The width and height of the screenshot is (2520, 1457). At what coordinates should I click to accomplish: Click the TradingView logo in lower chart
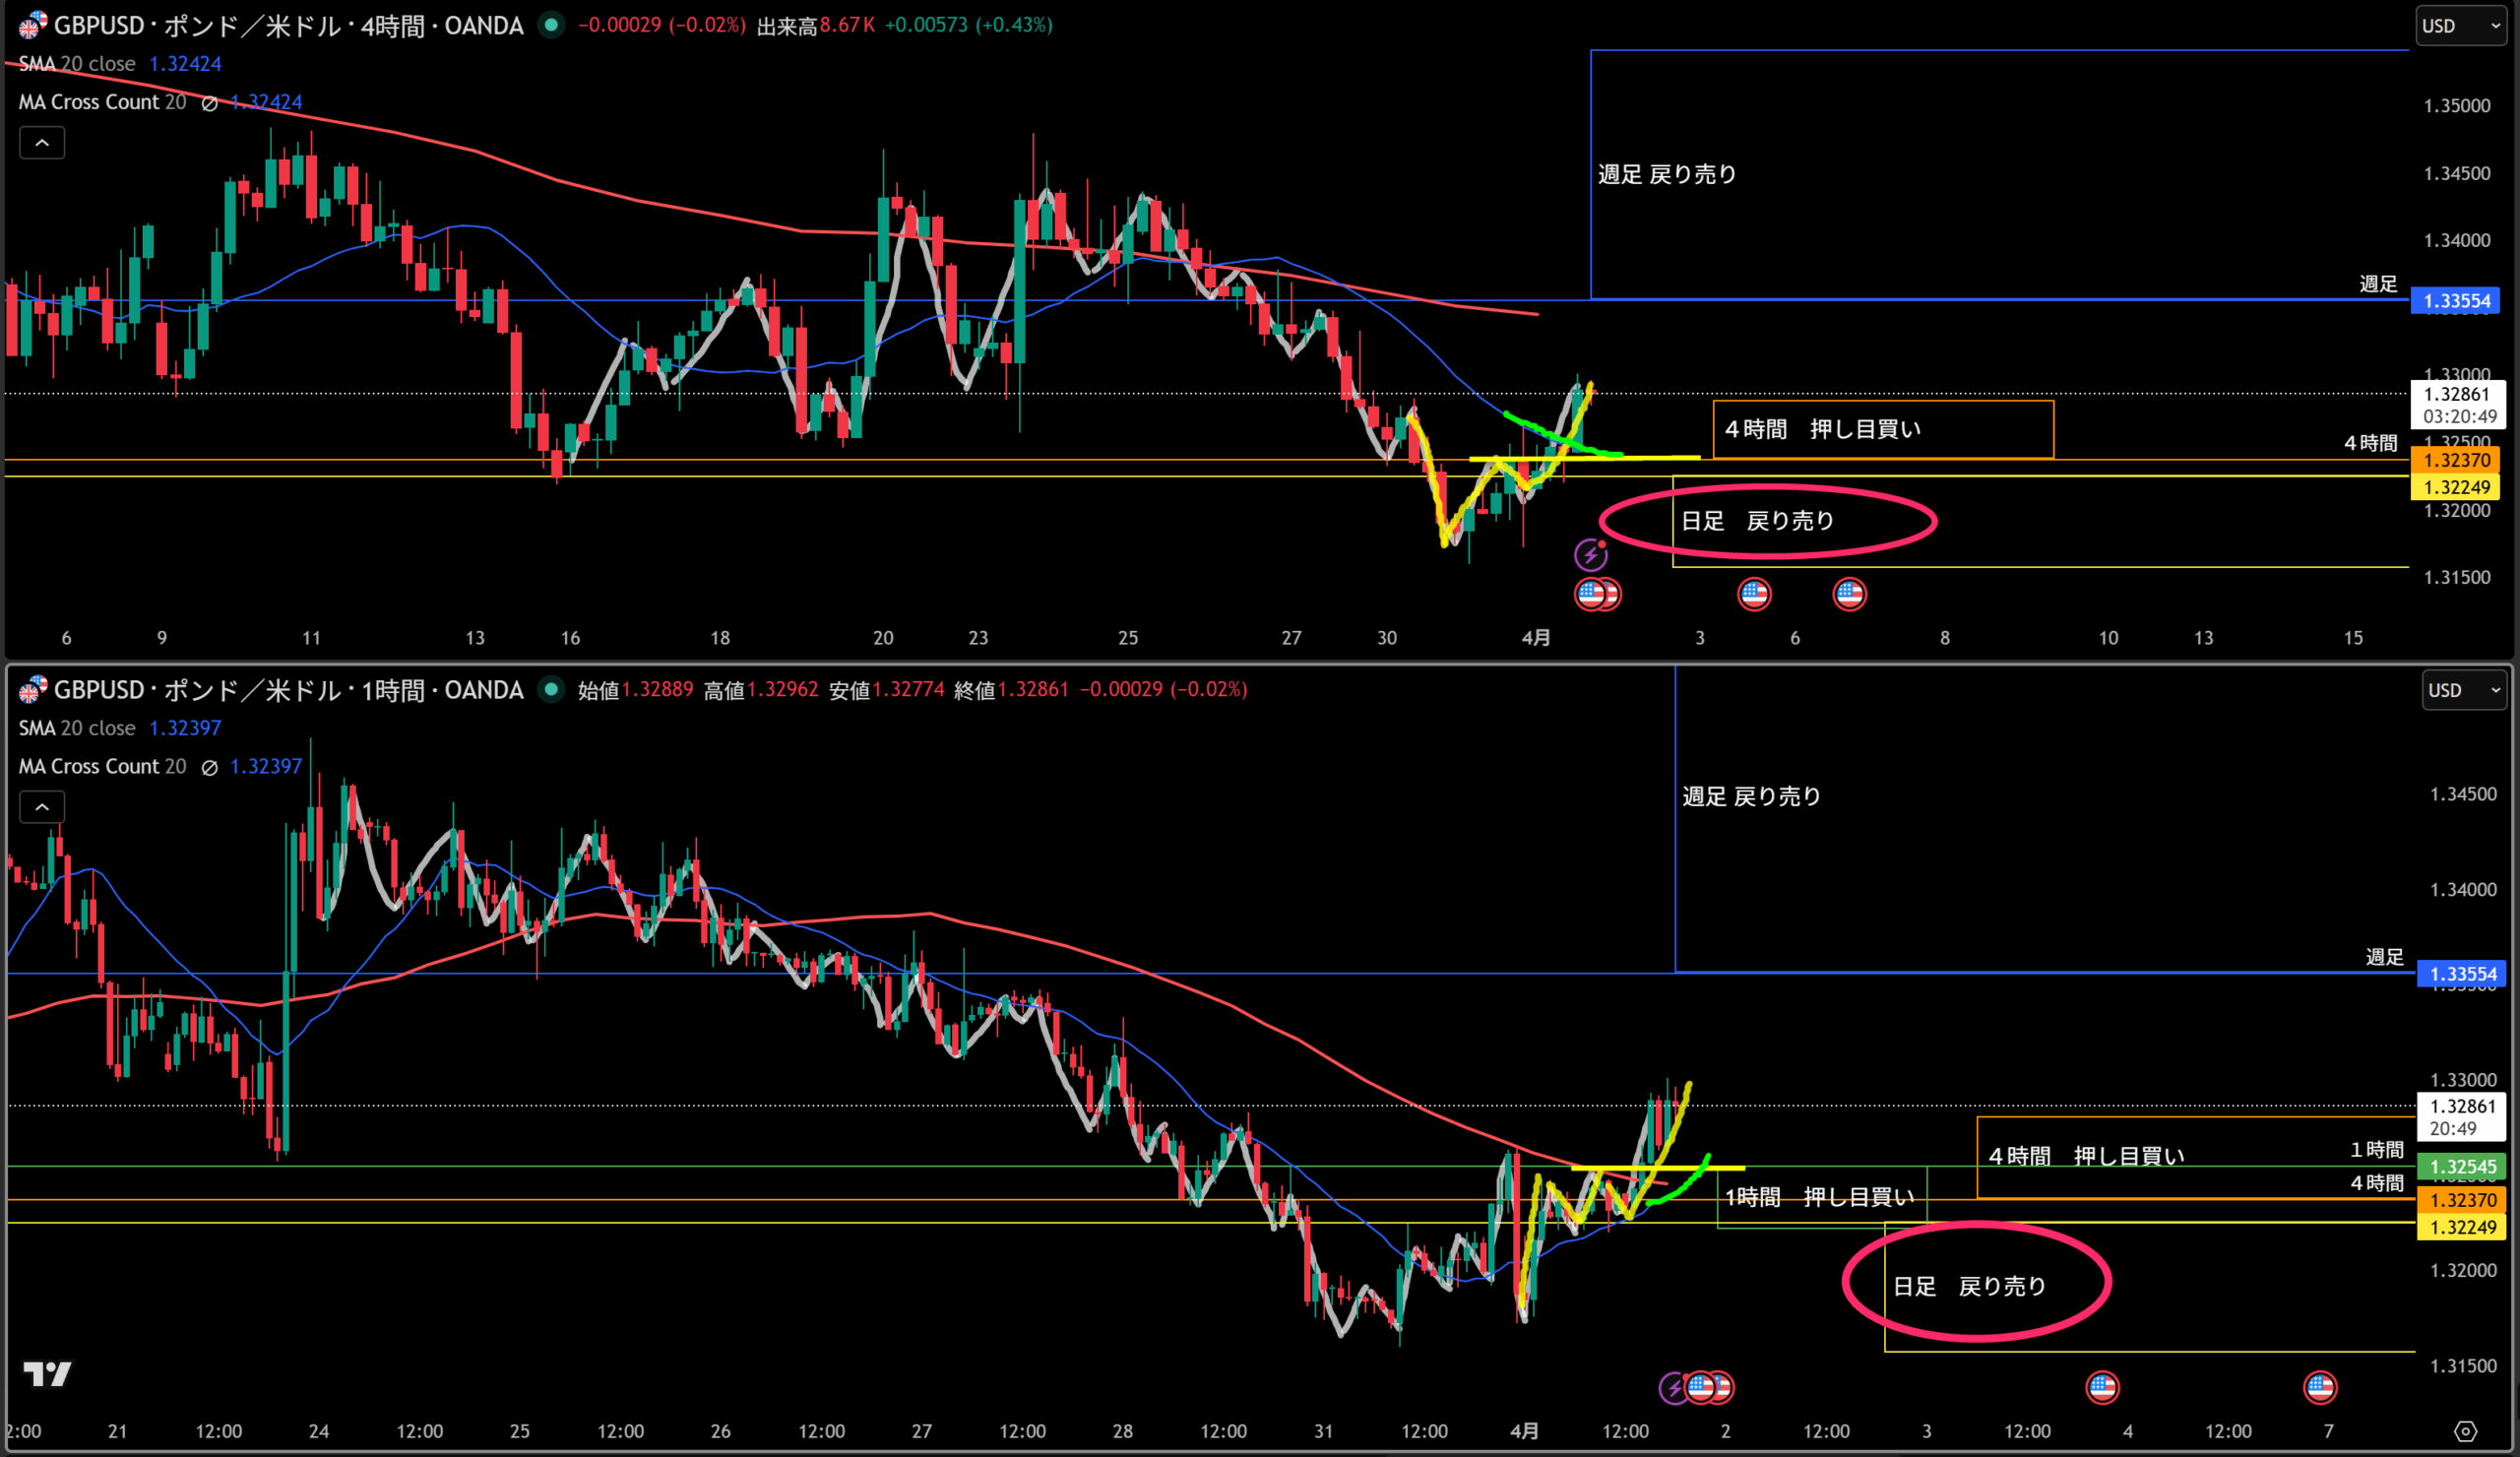(x=47, y=1374)
